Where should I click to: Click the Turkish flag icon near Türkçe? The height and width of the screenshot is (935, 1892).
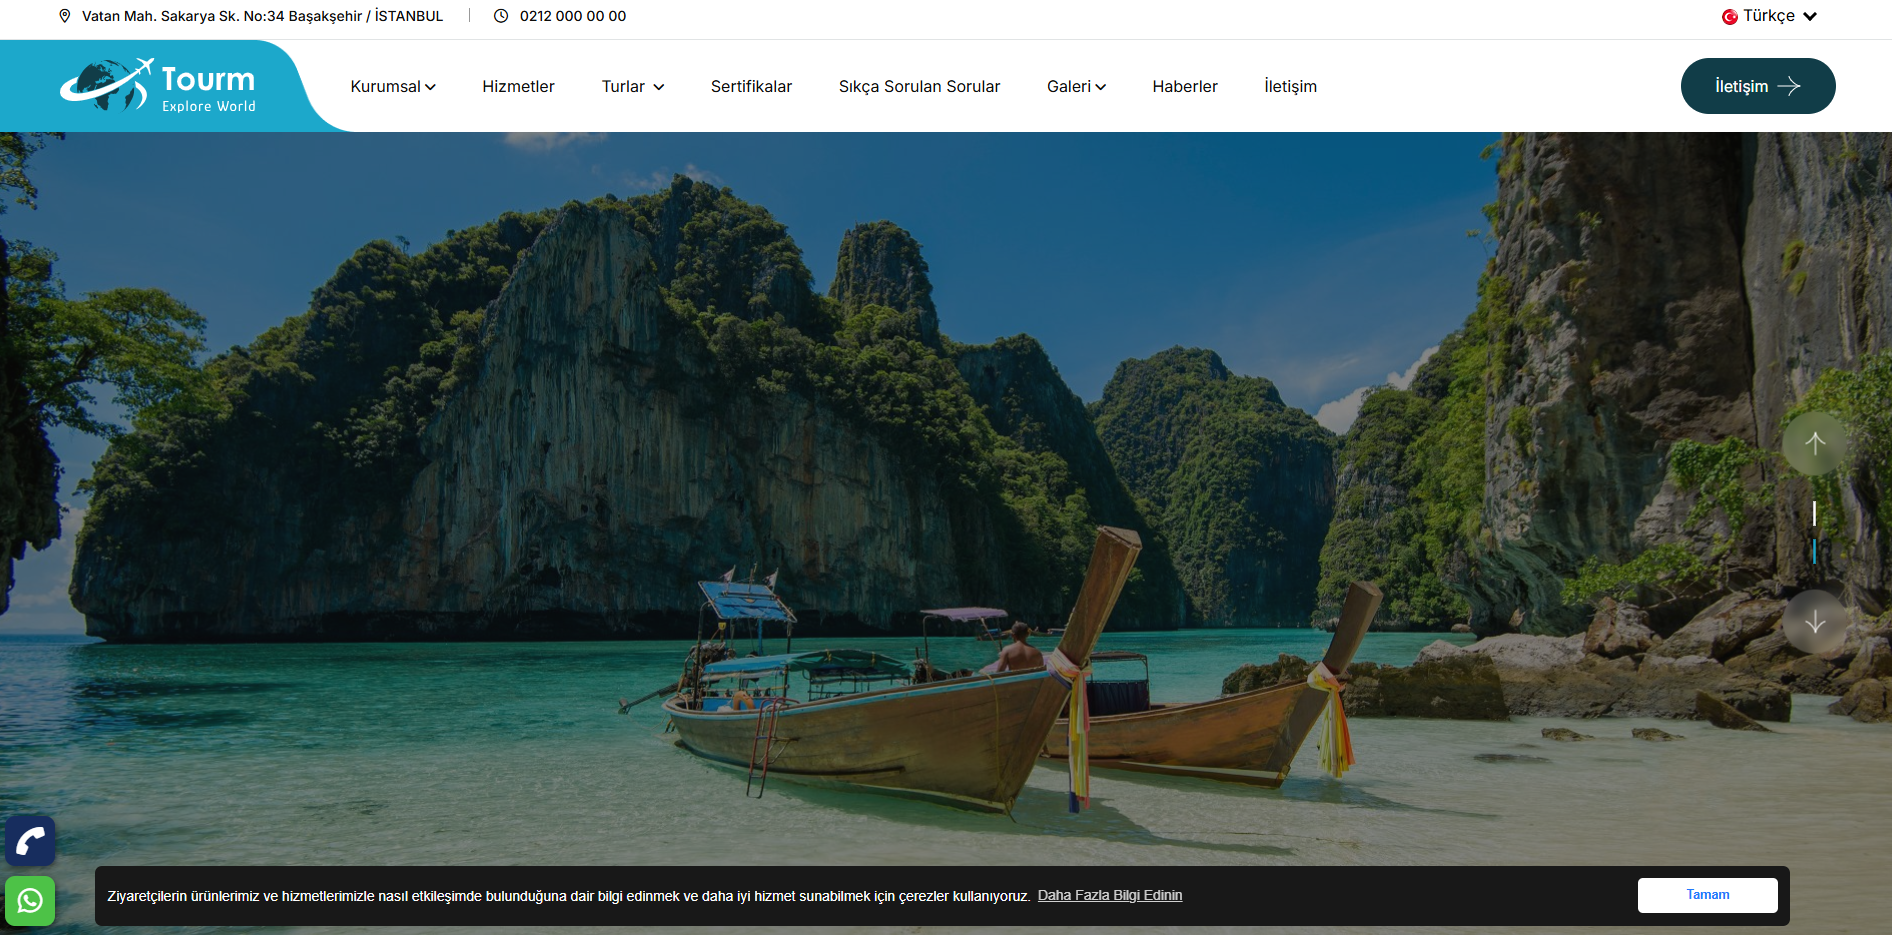point(1729,15)
